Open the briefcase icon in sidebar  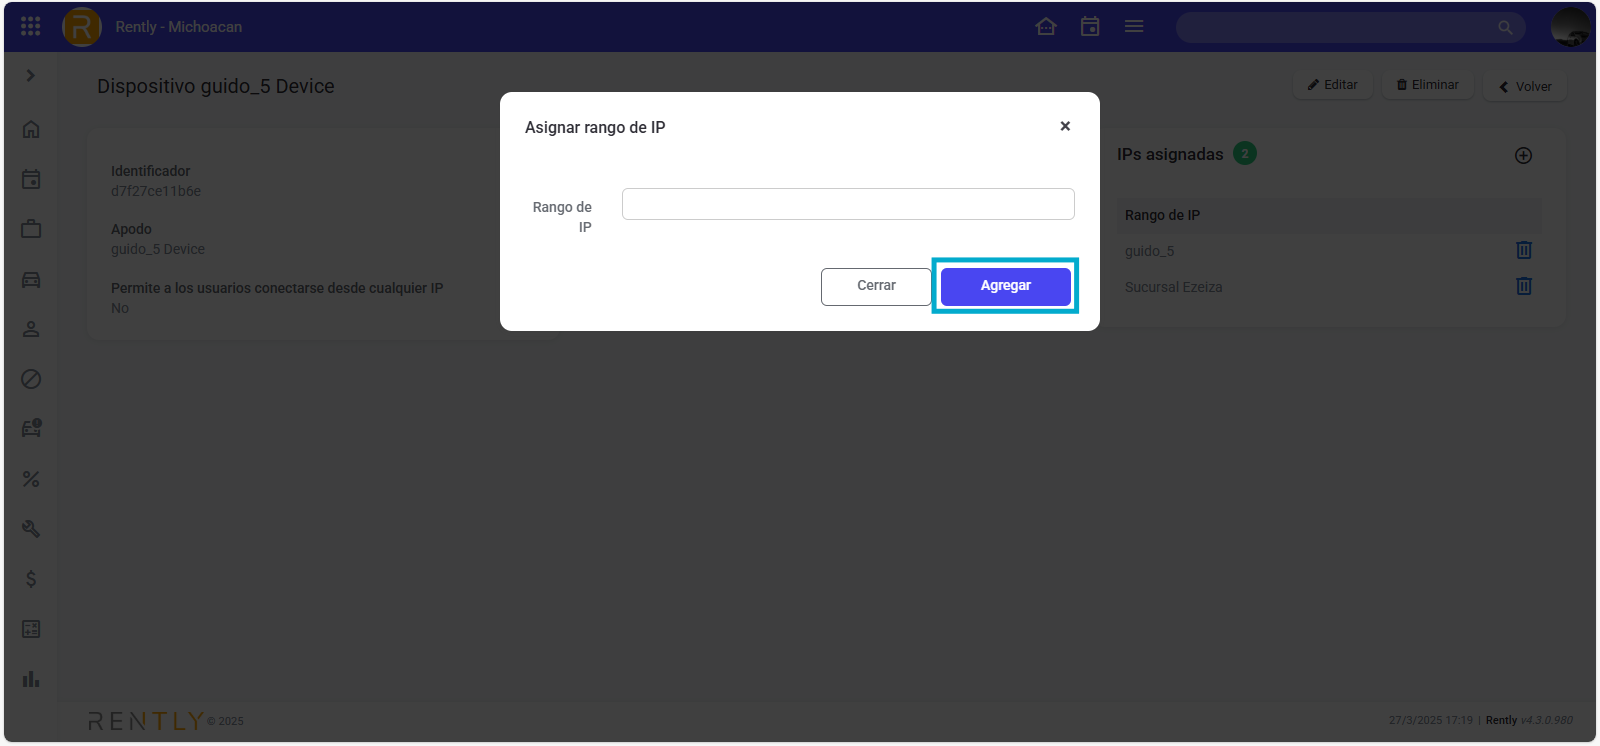pyautogui.click(x=31, y=229)
